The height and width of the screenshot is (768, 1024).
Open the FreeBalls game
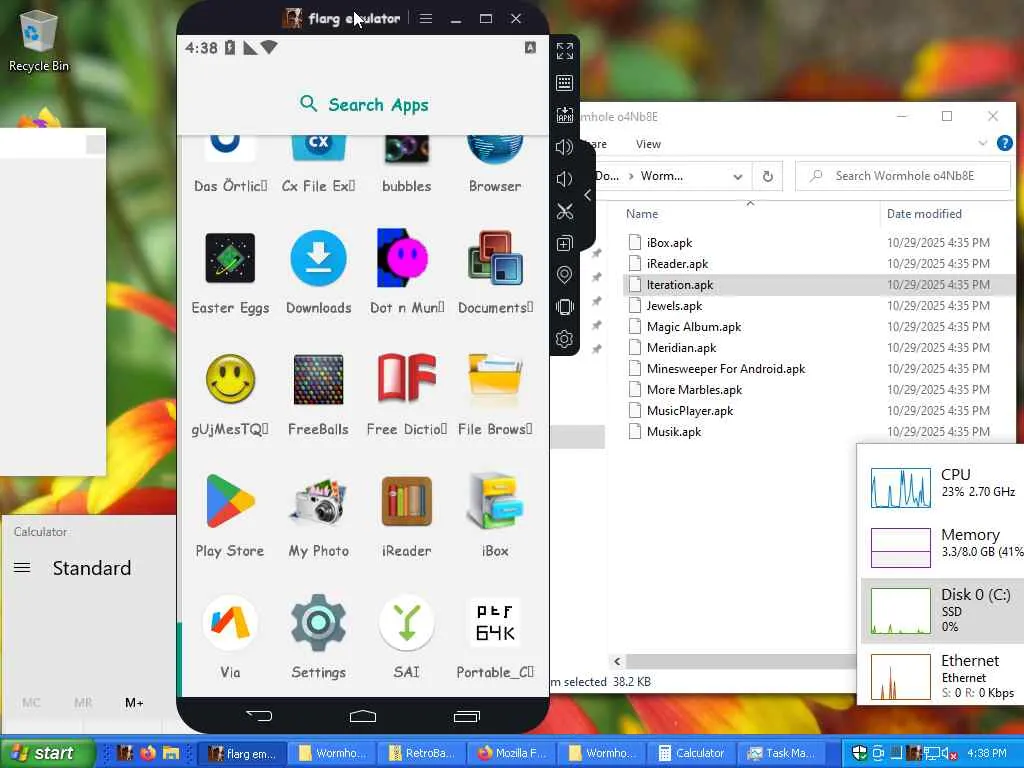(318, 379)
